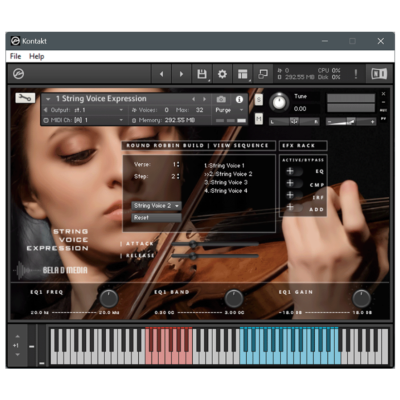Viewport: 400px width, 400px height.
Task: Solo the instrument with the S button
Action: point(259,99)
